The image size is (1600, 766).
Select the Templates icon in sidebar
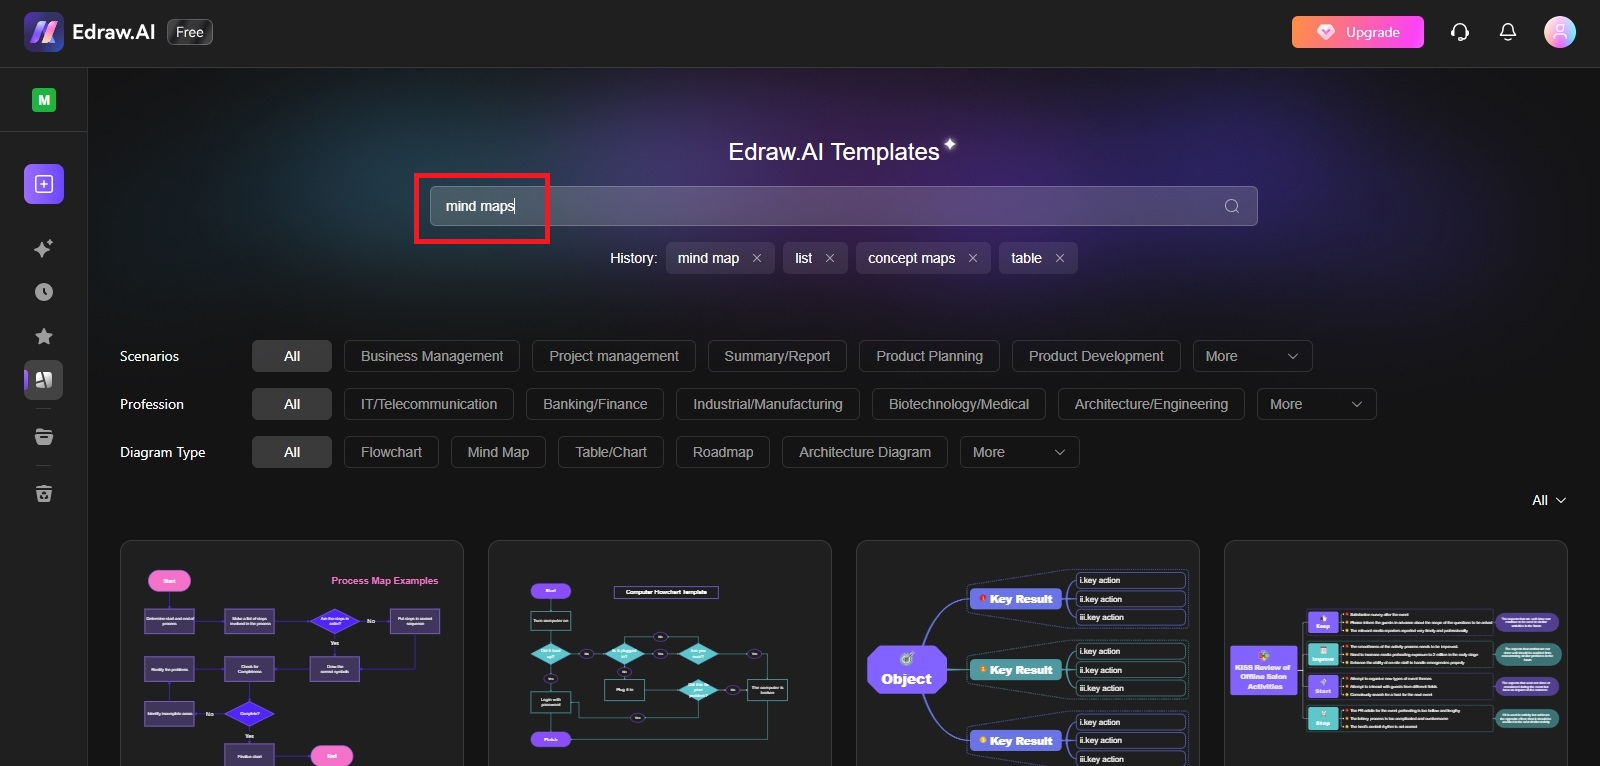[44, 380]
